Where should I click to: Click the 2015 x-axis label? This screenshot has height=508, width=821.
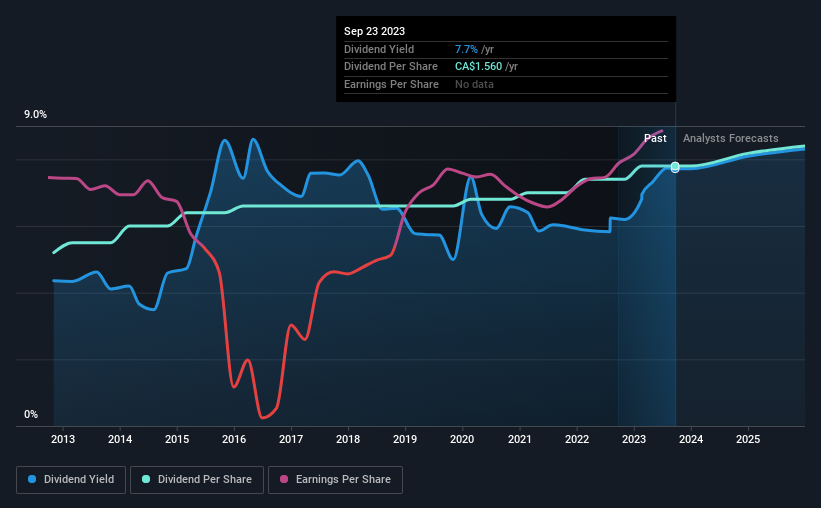(177, 439)
